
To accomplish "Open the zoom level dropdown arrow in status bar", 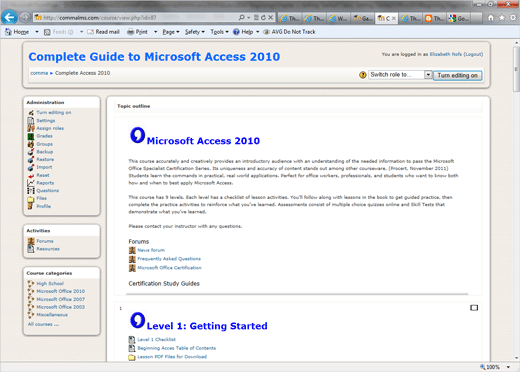I will point(508,367).
